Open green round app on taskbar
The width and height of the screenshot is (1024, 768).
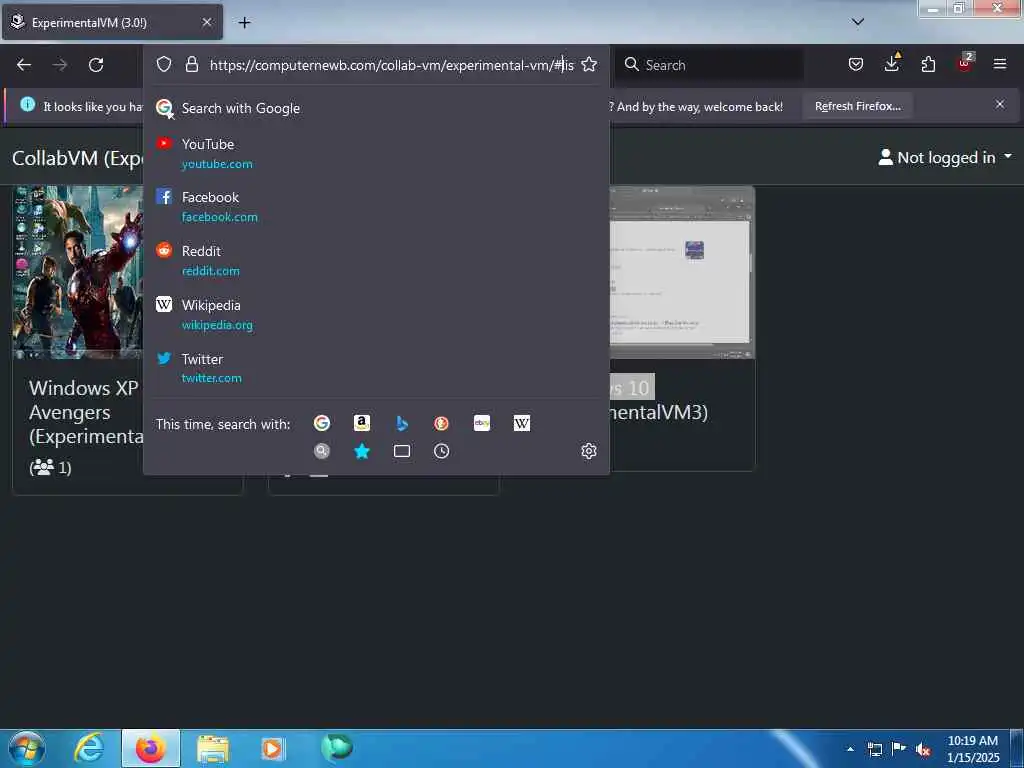pyautogui.click(x=337, y=747)
